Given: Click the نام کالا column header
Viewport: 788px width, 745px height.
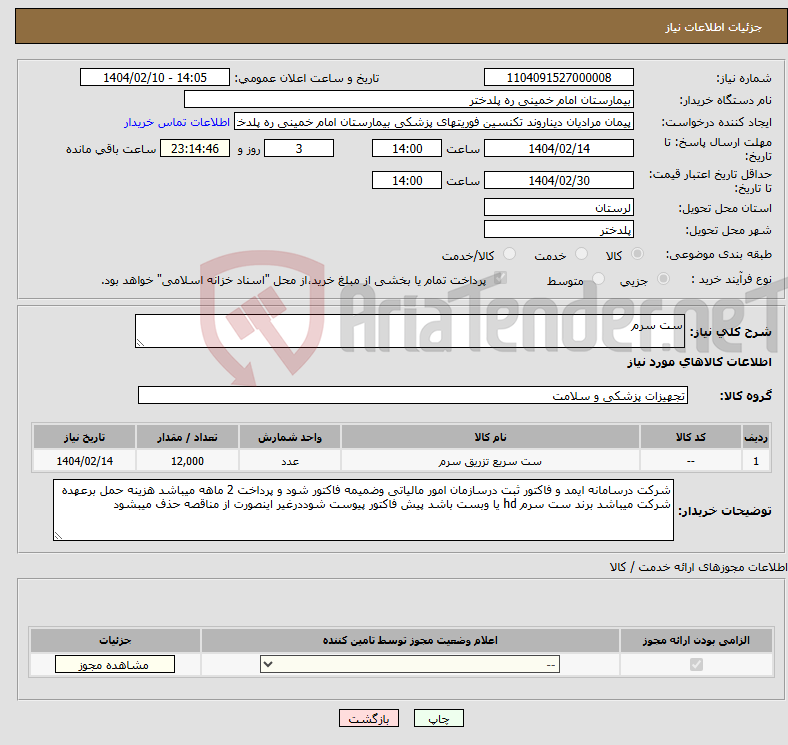Looking at the screenshot, I should pyautogui.click(x=490, y=438).
